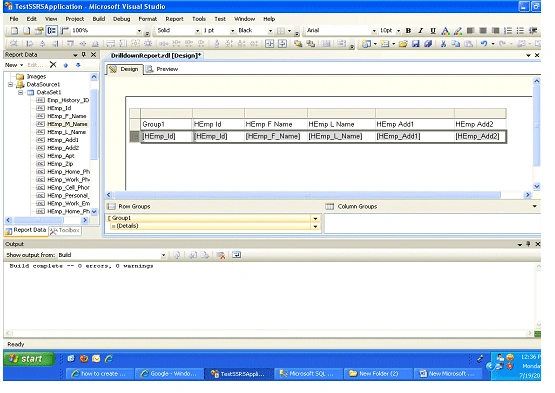Image resolution: width=555 pixels, height=393 pixels.
Task: Pin the Report Data panel
Action: point(84,55)
